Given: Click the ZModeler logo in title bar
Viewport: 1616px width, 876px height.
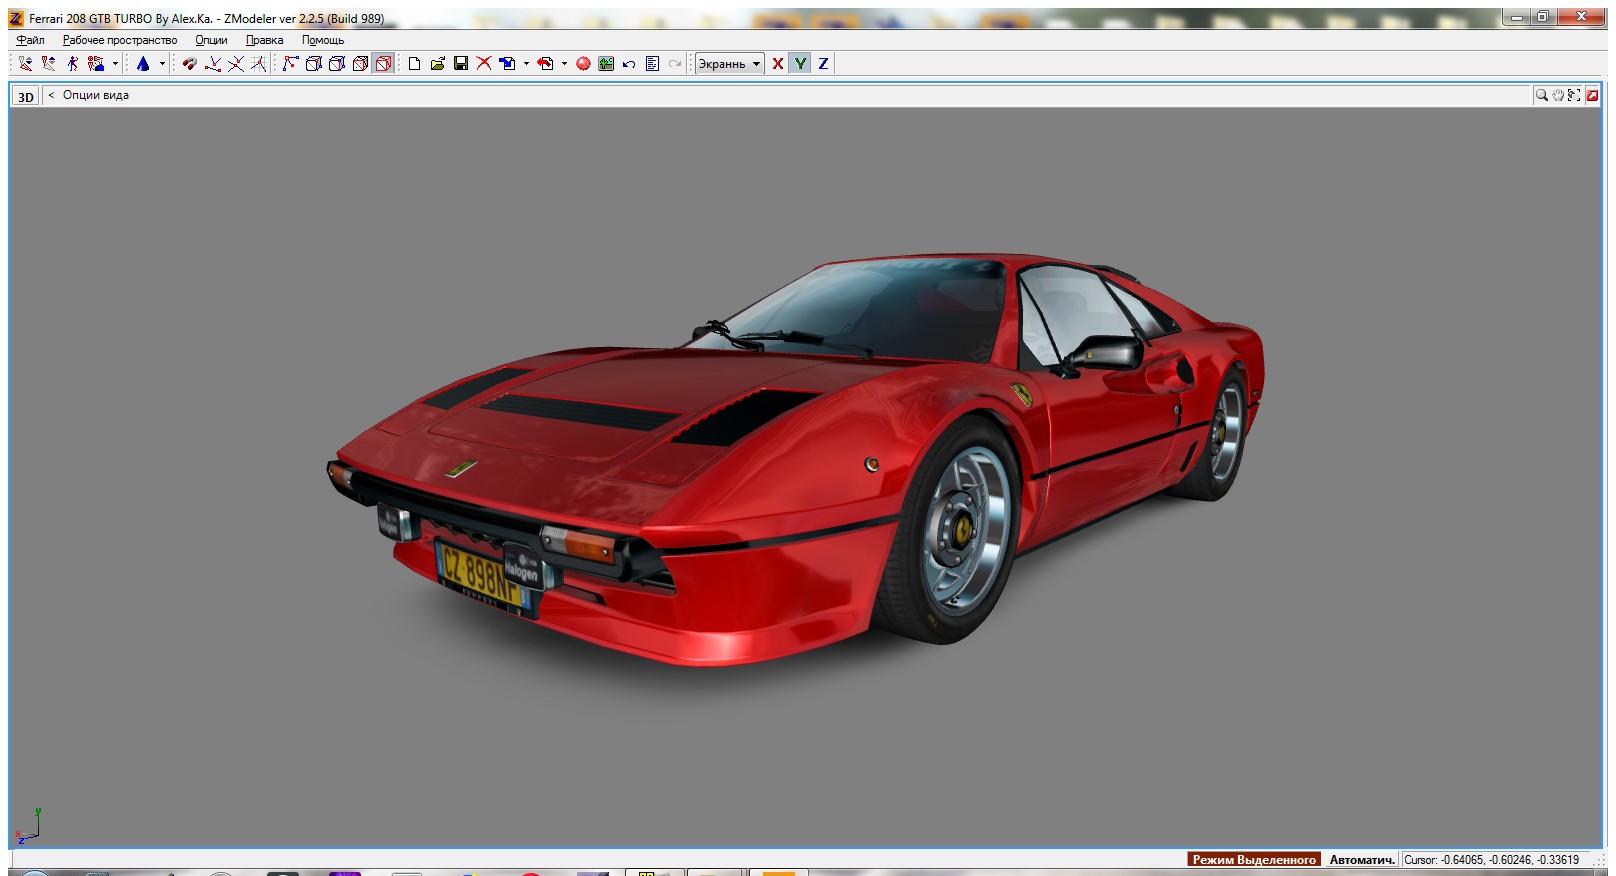Looking at the screenshot, I should click(x=16, y=18).
